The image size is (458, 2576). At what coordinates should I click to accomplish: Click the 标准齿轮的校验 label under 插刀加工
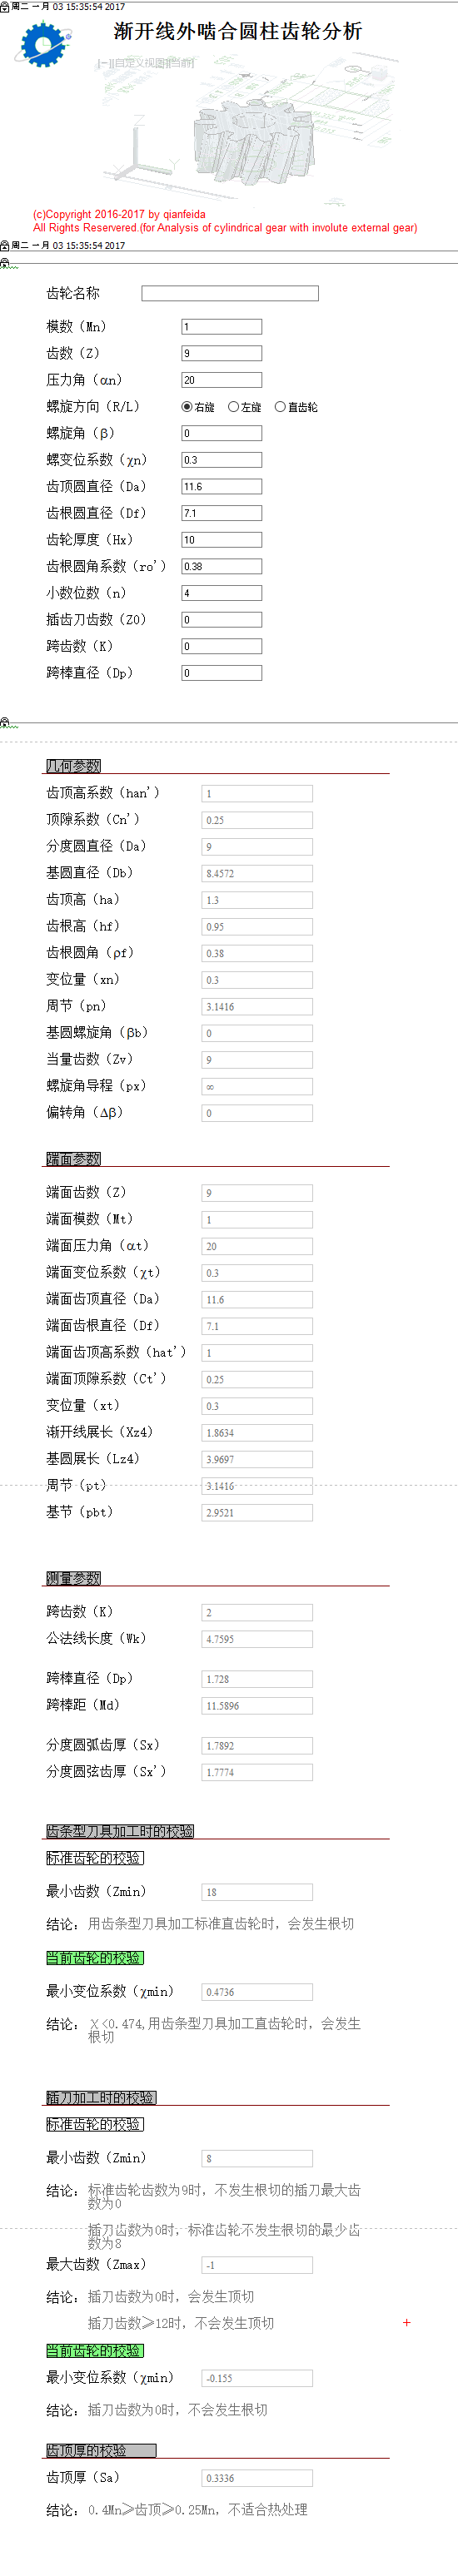coord(95,2124)
